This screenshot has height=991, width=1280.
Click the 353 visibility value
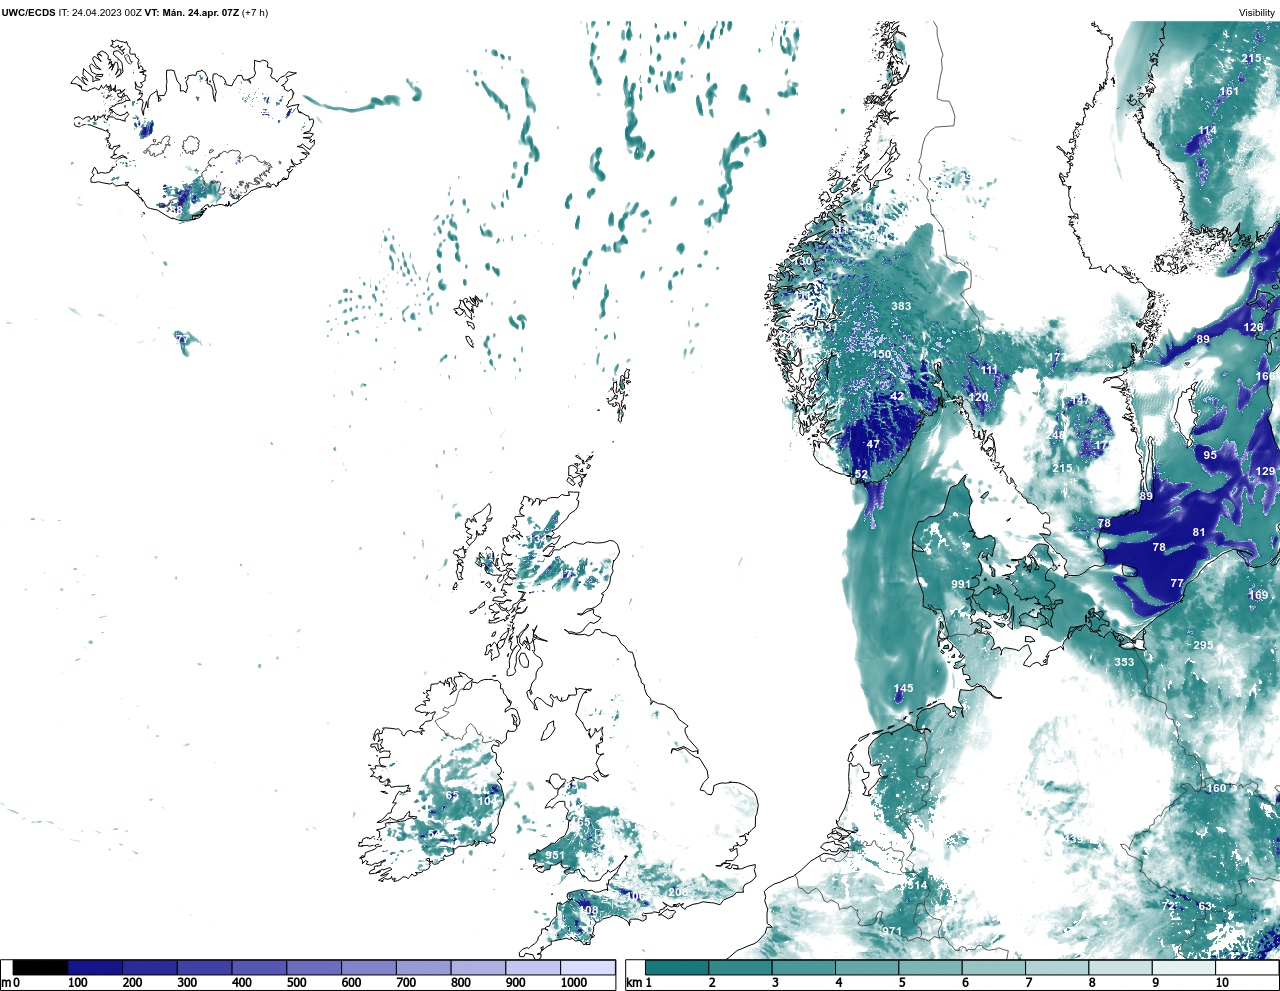point(1124,663)
